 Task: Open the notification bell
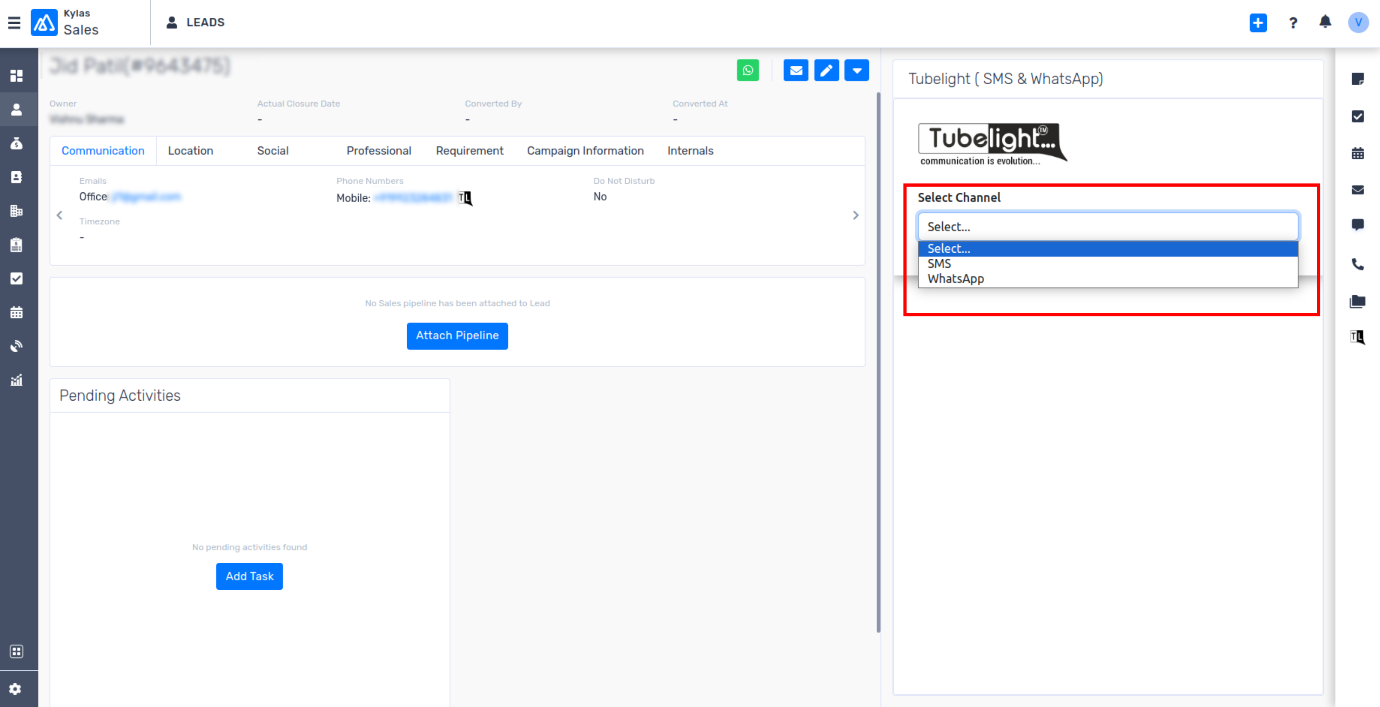tap(1325, 22)
